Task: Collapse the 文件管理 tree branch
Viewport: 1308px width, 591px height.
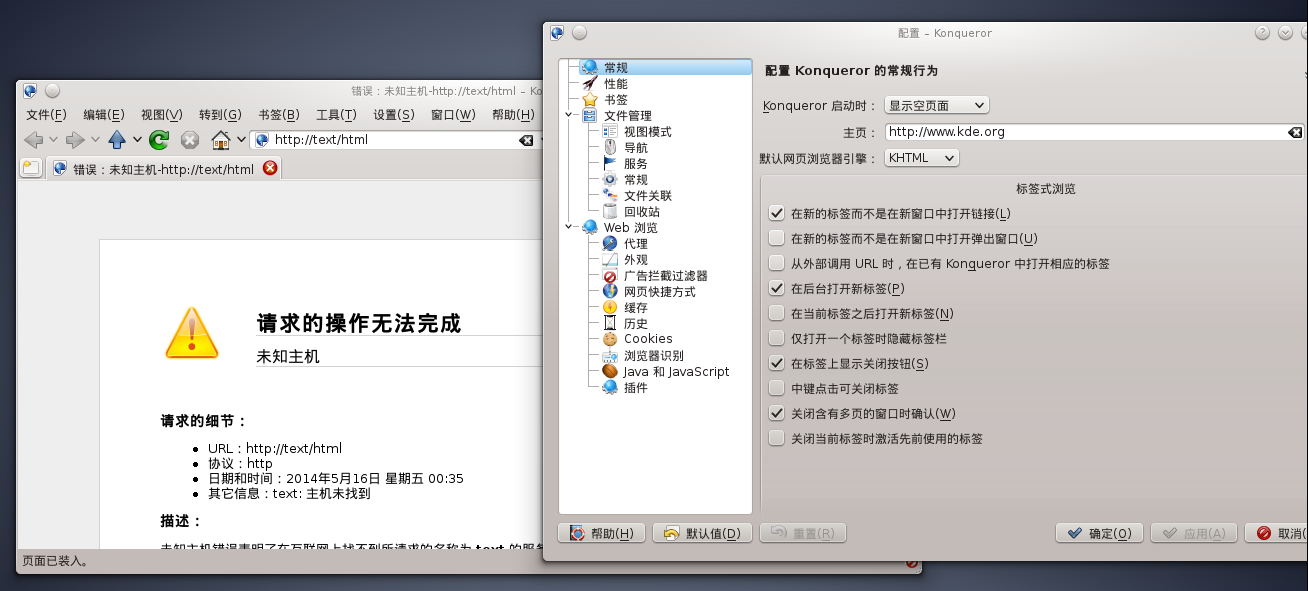Action: (x=569, y=116)
